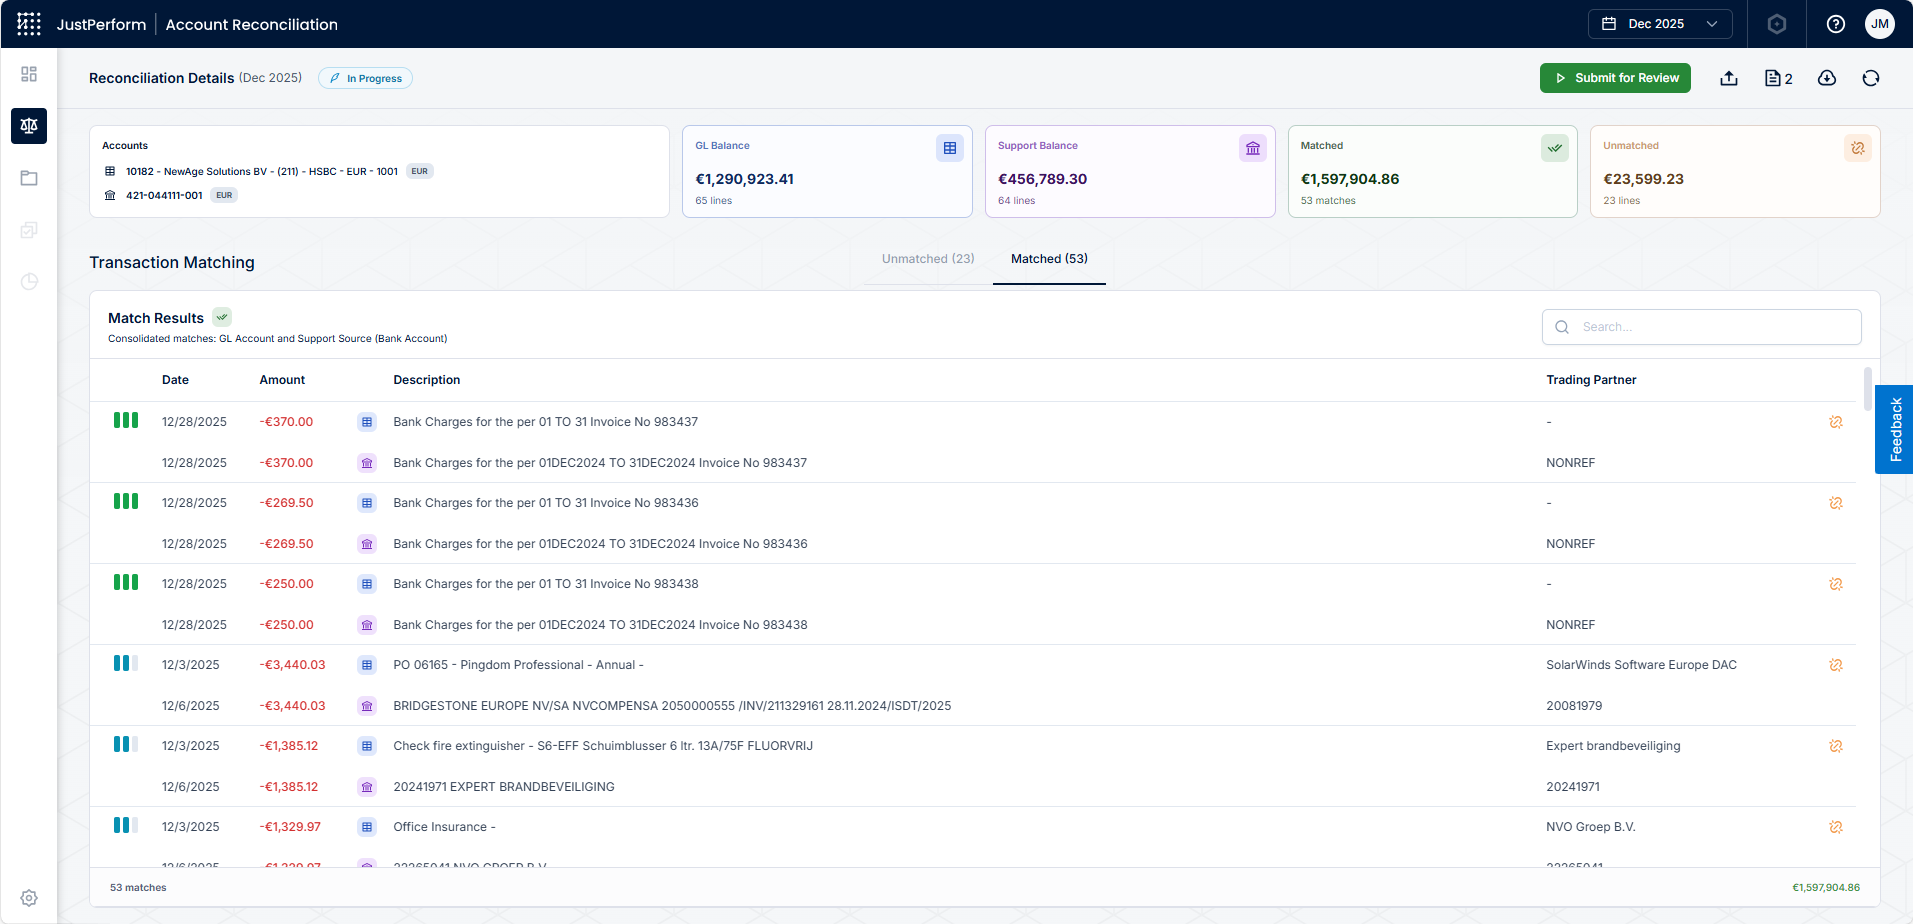Click the Matched card checkmark icon
Screen dimensions: 1913x924
(x=1555, y=148)
